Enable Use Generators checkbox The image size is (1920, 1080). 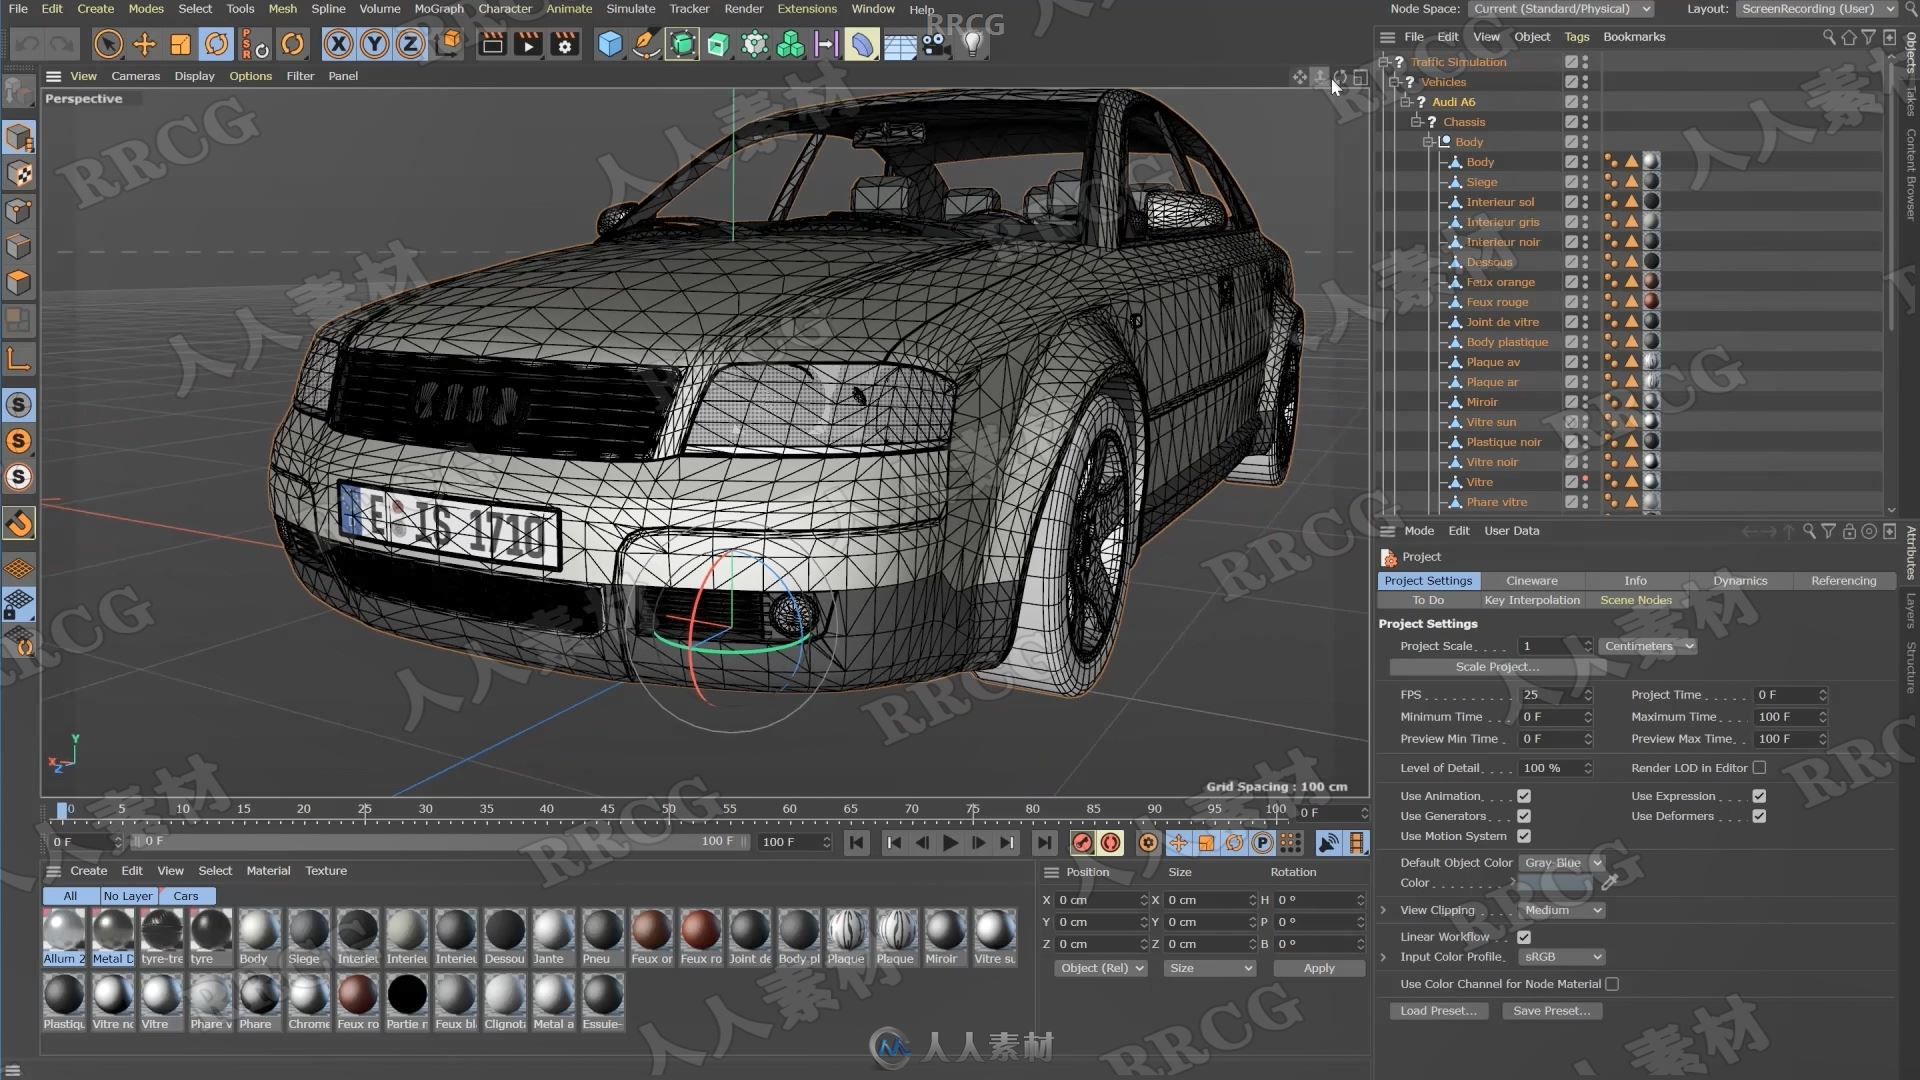click(1523, 815)
